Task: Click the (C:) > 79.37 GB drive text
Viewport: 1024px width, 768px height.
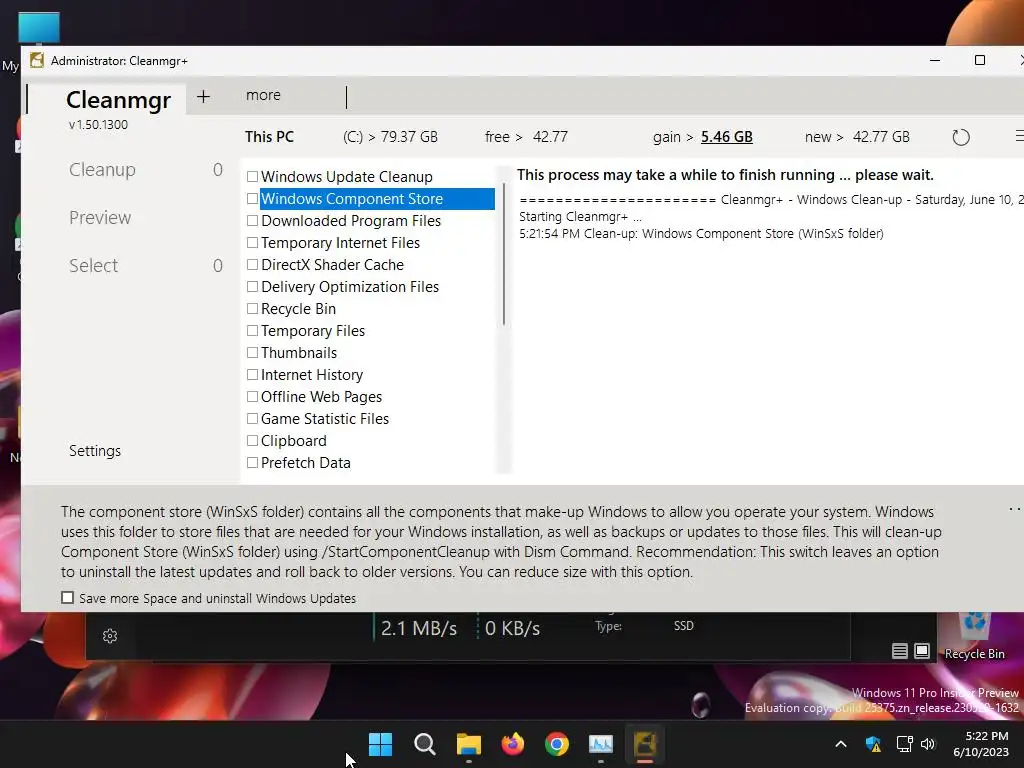Action: tap(391, 137)
